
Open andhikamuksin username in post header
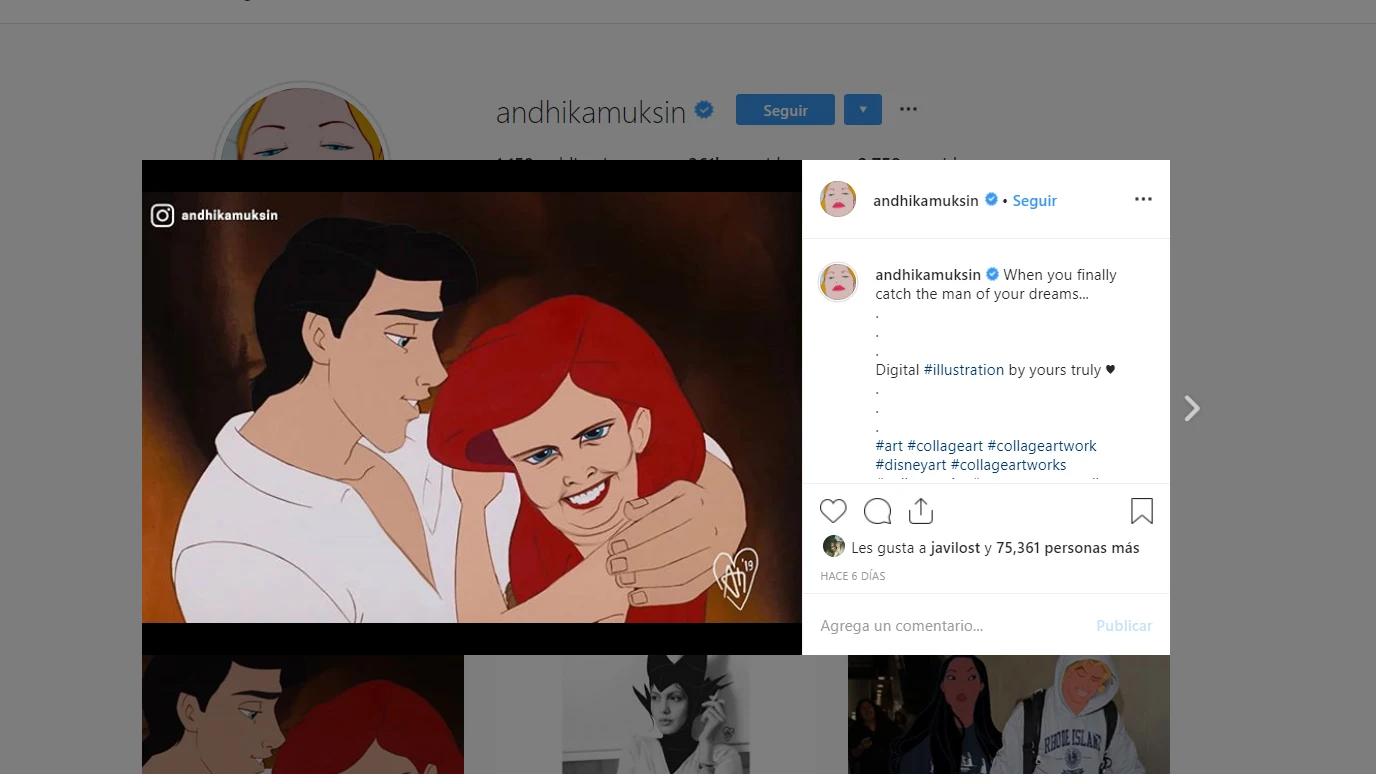pos(926,201)
